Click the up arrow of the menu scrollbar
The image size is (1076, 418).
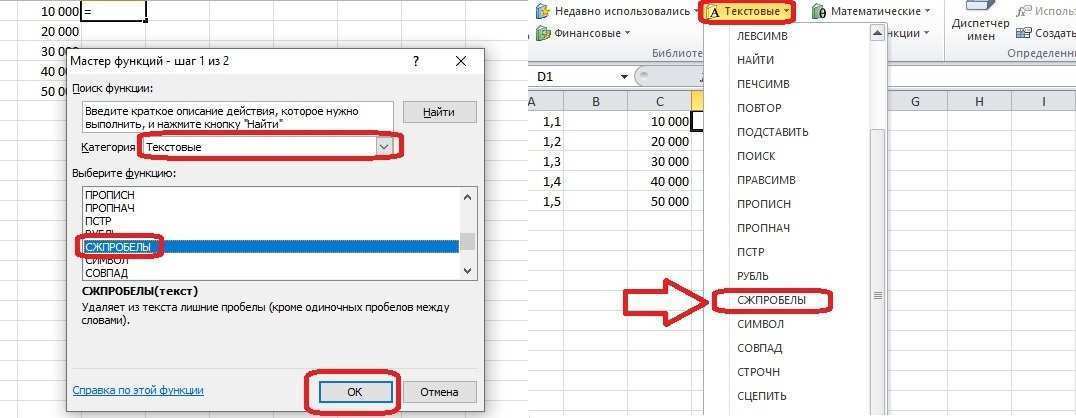click(x=876, y=32)
